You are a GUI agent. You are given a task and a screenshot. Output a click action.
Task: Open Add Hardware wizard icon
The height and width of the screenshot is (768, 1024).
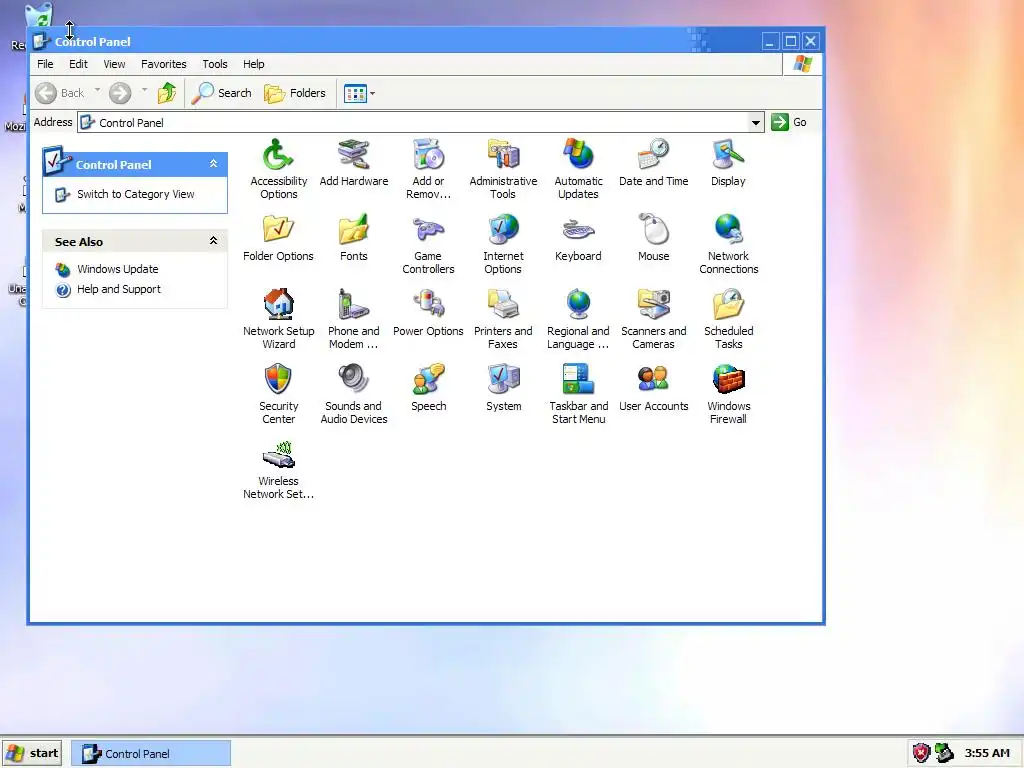tap(353, 163)
